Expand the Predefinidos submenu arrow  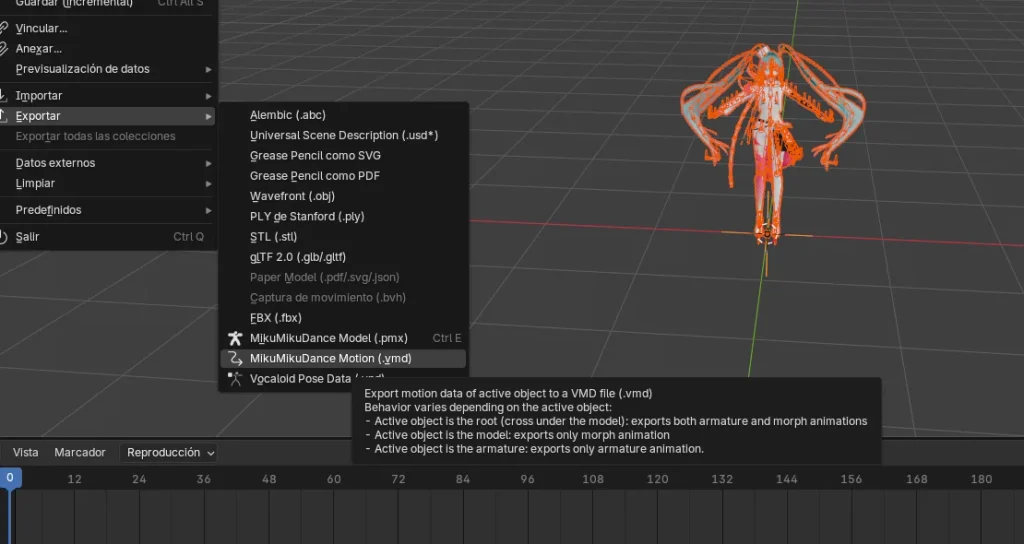point(208,210)
